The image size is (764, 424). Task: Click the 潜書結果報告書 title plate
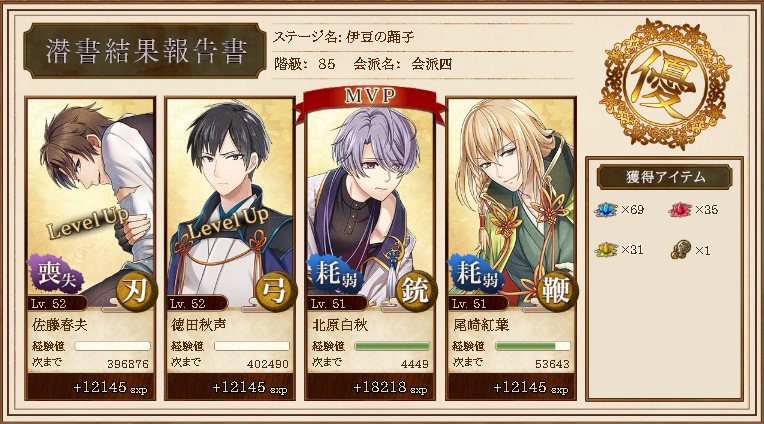[x=145, y=51]
